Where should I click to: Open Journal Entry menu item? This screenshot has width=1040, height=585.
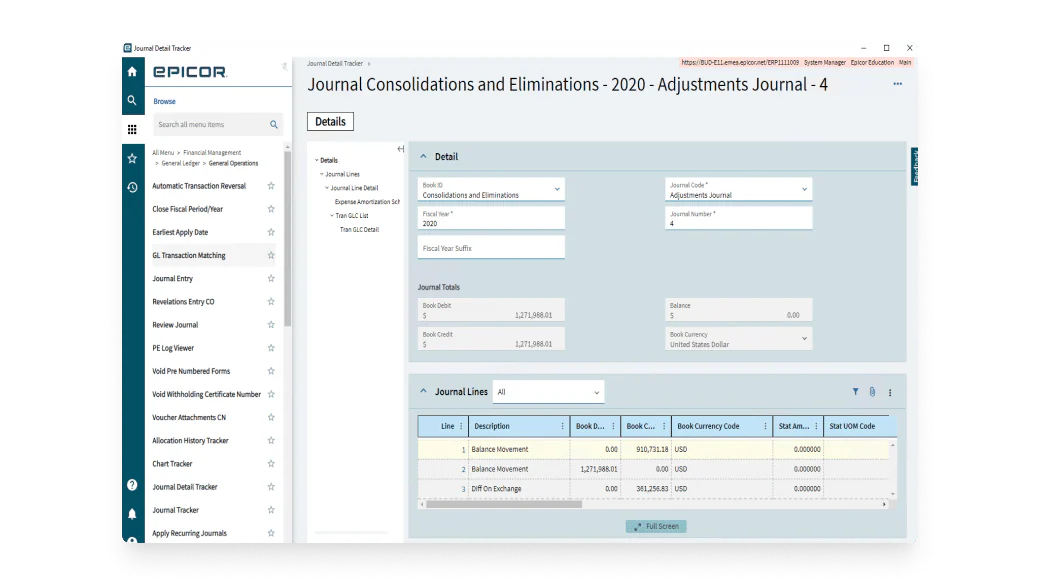click(x=172, y=279)
